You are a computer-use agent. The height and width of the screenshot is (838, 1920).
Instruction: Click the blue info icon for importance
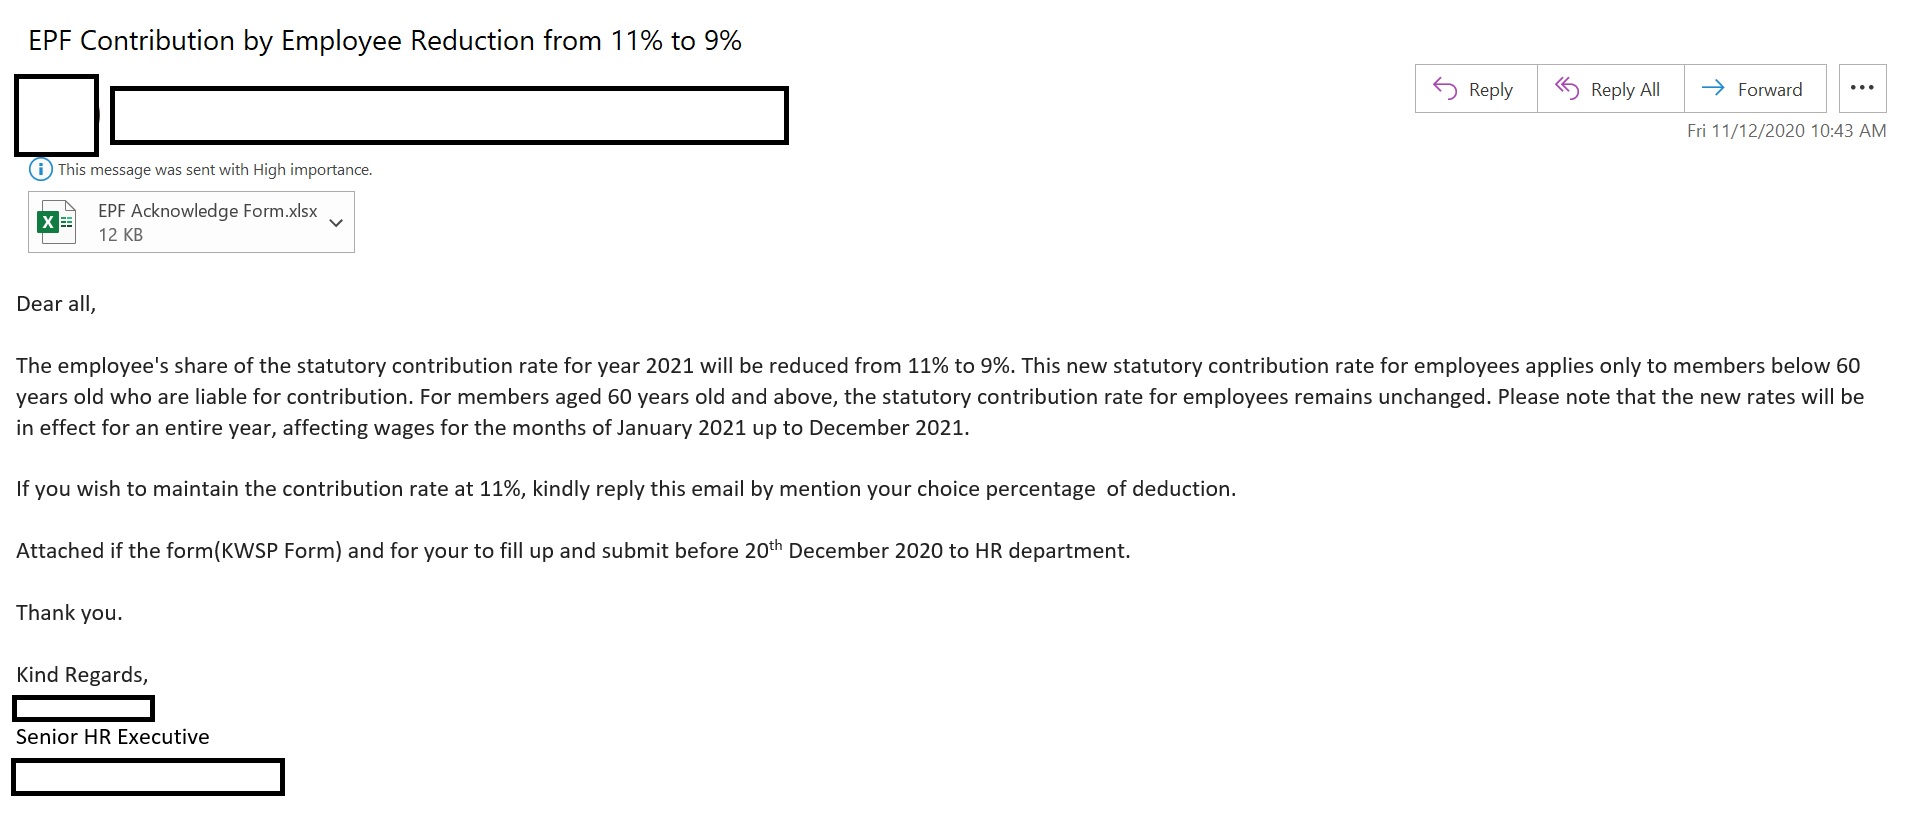(40, 169)
